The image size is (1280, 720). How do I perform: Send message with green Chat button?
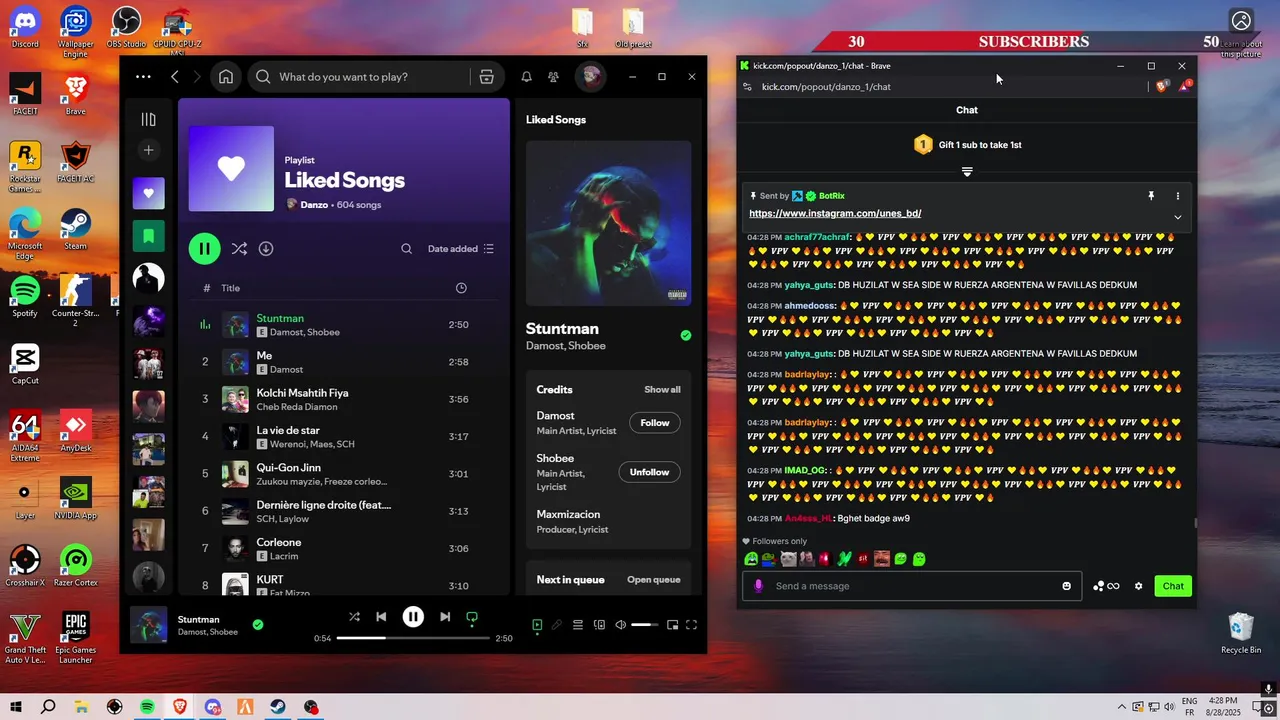tap(1173, 586)
